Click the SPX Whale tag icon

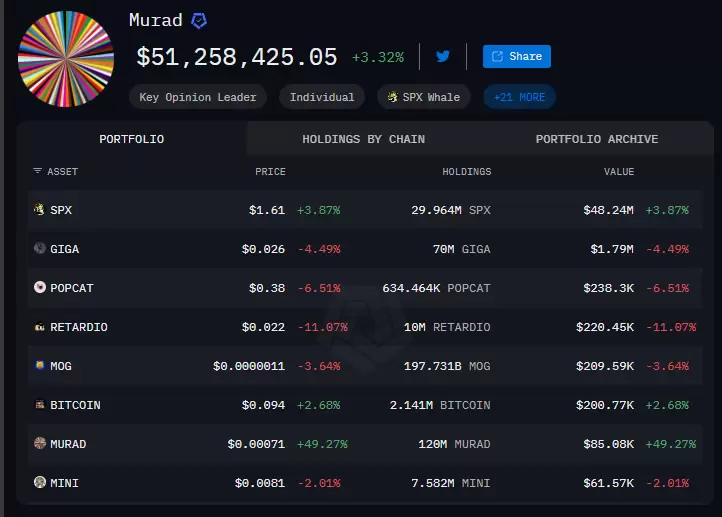point(393,97)
